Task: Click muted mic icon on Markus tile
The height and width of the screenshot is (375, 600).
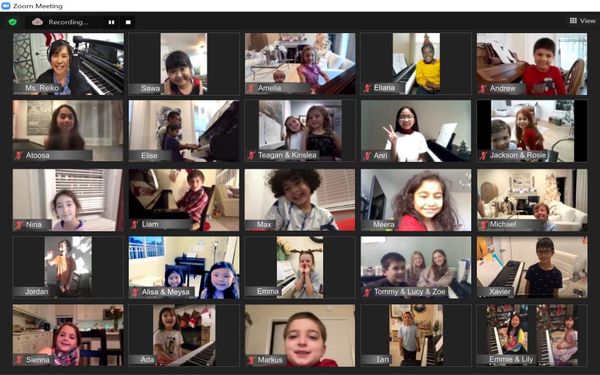Action: [251, 360]
